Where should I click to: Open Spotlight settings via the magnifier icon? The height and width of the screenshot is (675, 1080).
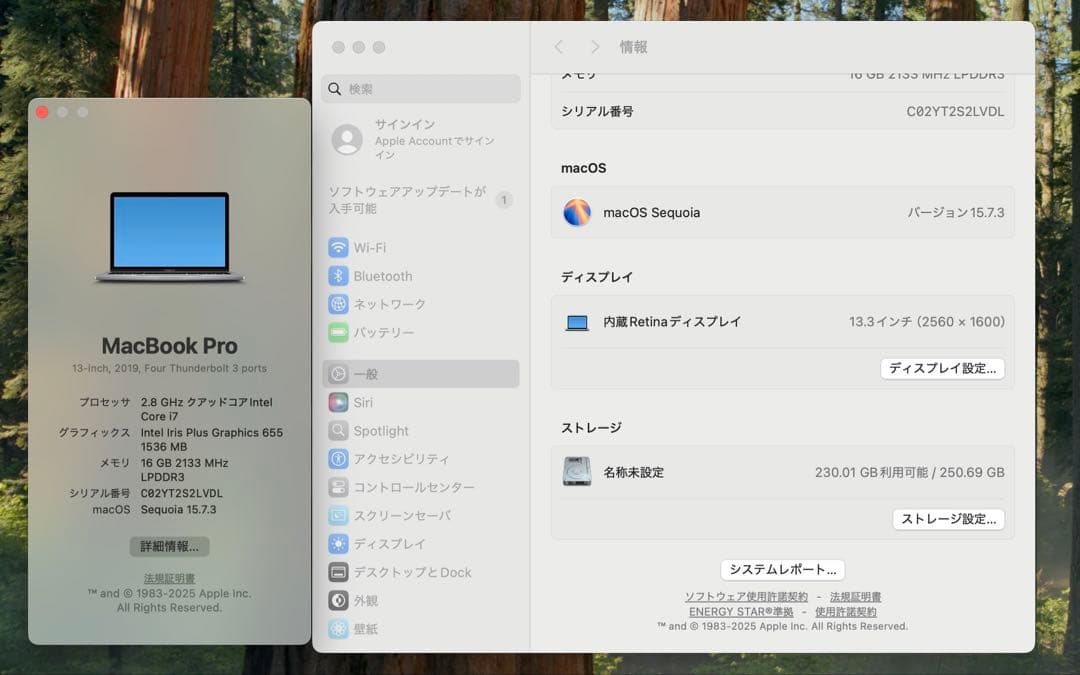pos(338,430)
